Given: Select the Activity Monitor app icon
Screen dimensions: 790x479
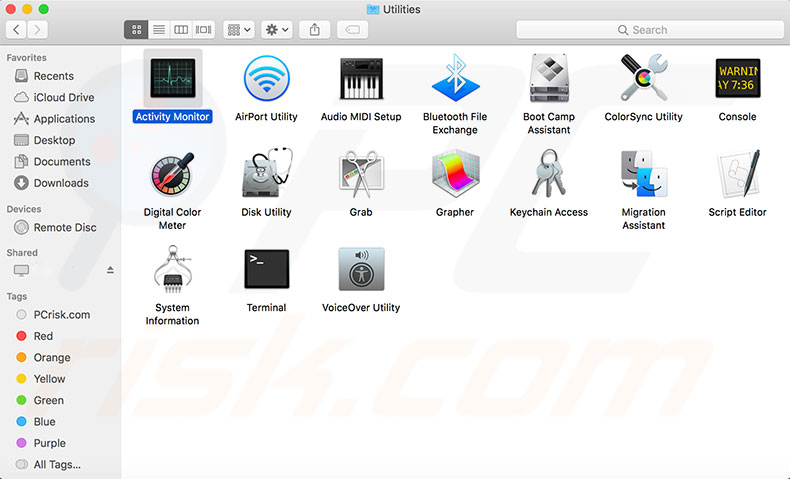Looking at the screenshot, I should click(173, 78).
